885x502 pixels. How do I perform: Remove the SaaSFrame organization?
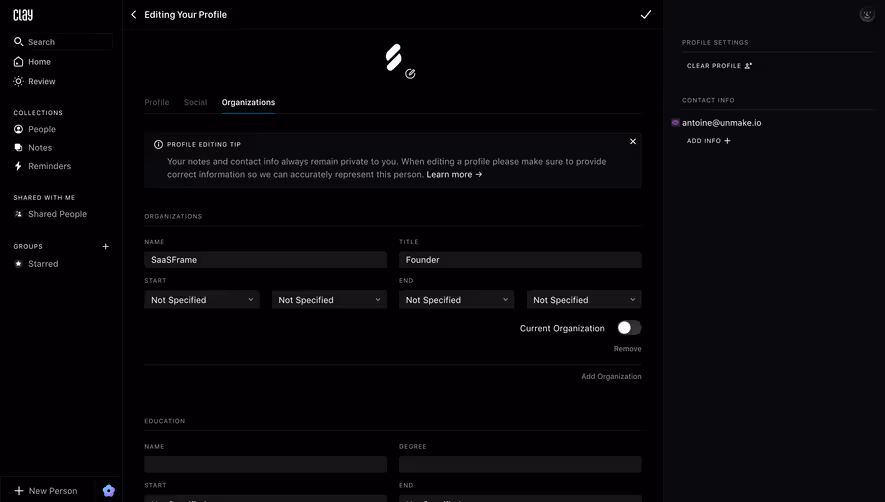point(628,349)
